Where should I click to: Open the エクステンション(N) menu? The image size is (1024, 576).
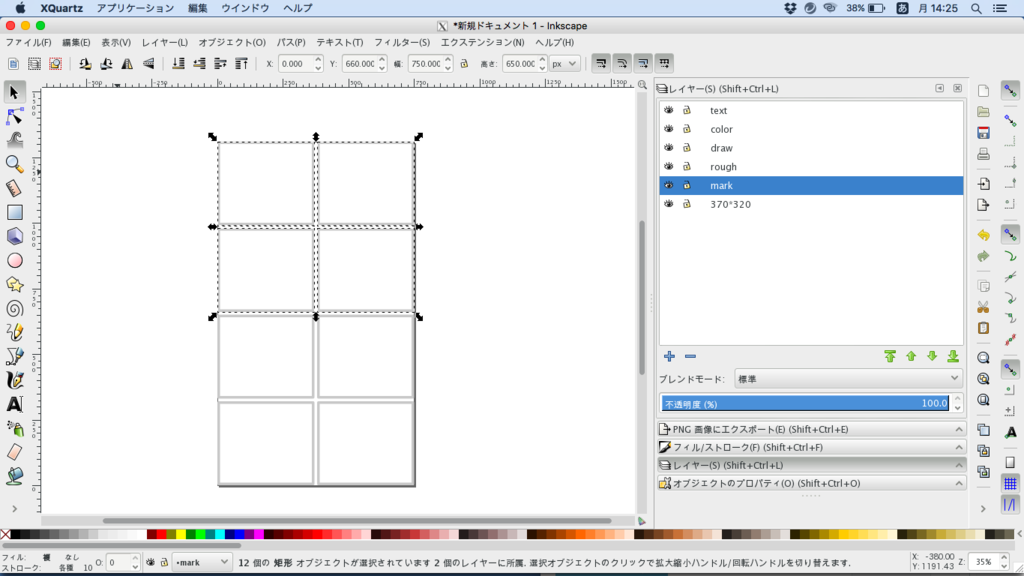483,42
